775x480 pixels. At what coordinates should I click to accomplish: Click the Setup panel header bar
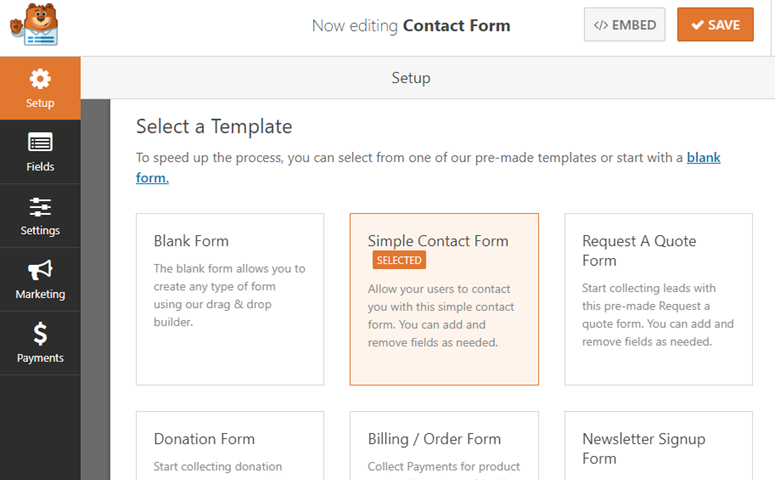411,78
